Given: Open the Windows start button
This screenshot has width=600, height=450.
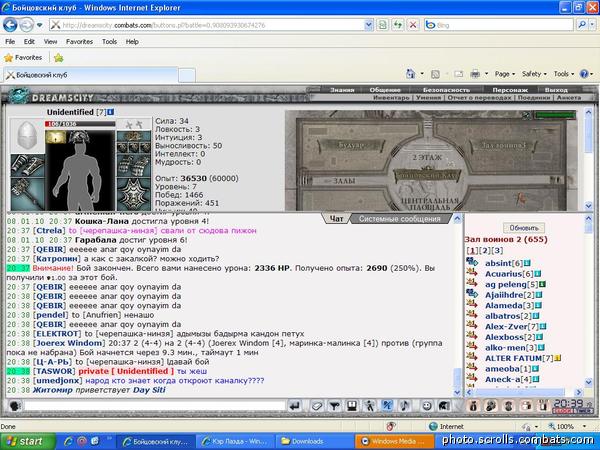Looking at the screenshot, I should tap(28, 441).
